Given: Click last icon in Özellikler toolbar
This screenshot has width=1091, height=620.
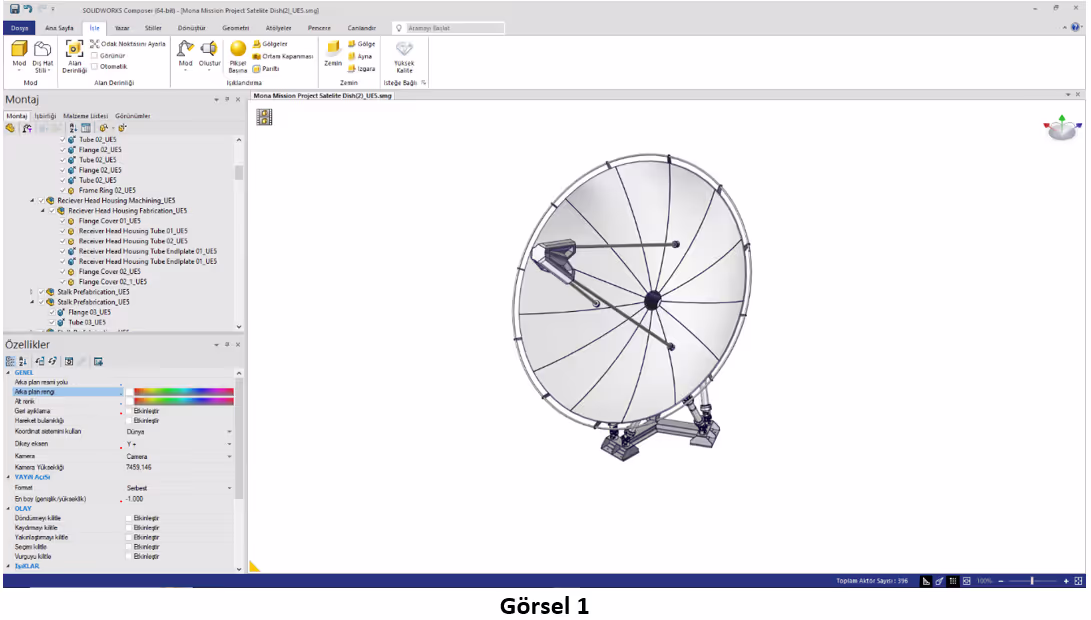Looking at the screenshot, I should 98,362.
